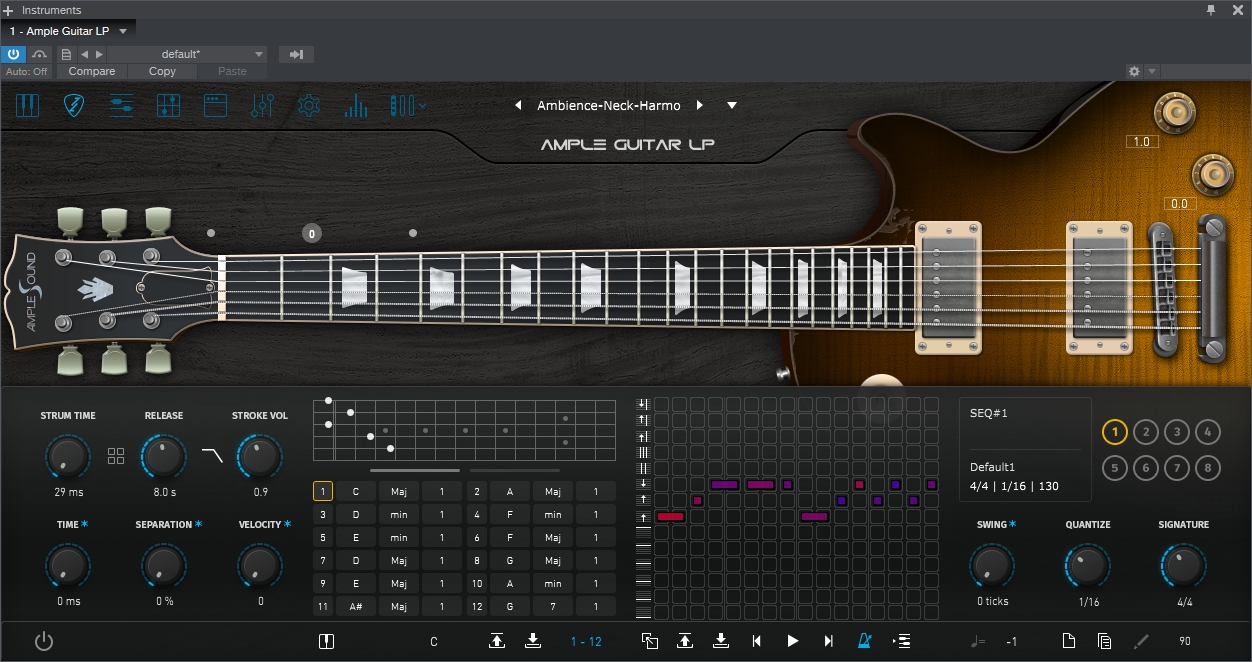Click the QUANTIZE knob
Viewport: 1252px width, 662px height.
pos(1088,566)
